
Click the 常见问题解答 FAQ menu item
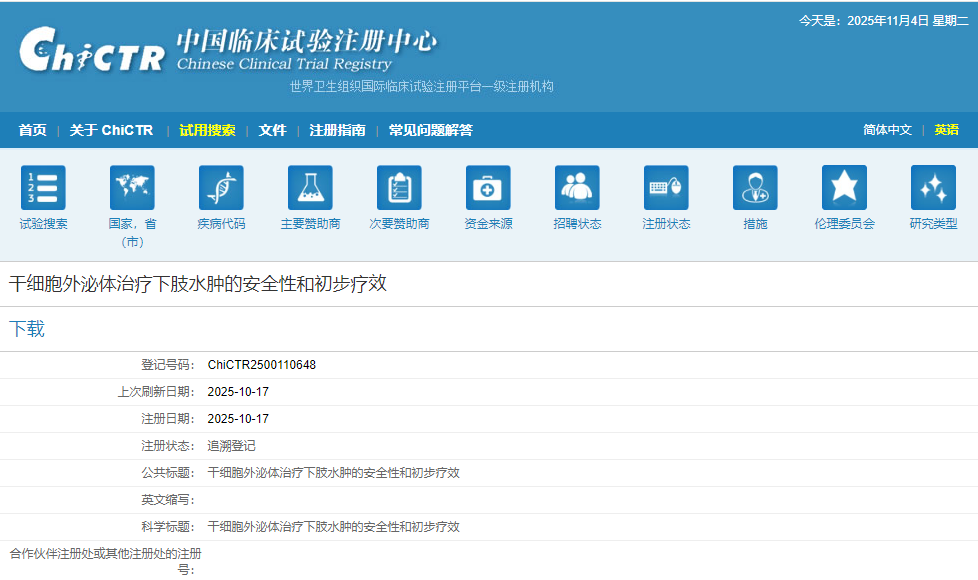click(x=430, y=129)
